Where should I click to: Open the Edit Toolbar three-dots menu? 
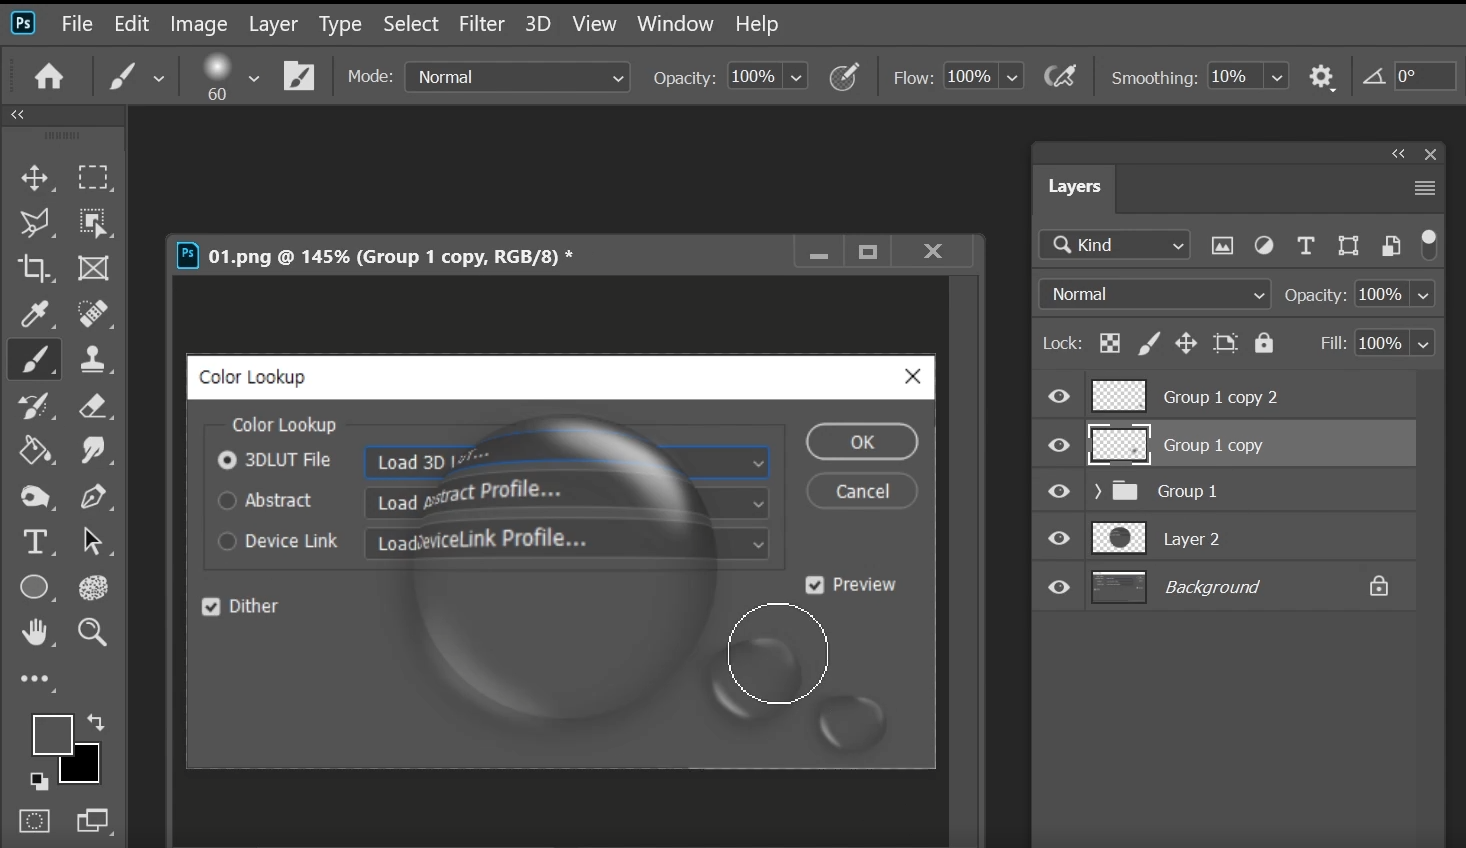pos(35,679)
